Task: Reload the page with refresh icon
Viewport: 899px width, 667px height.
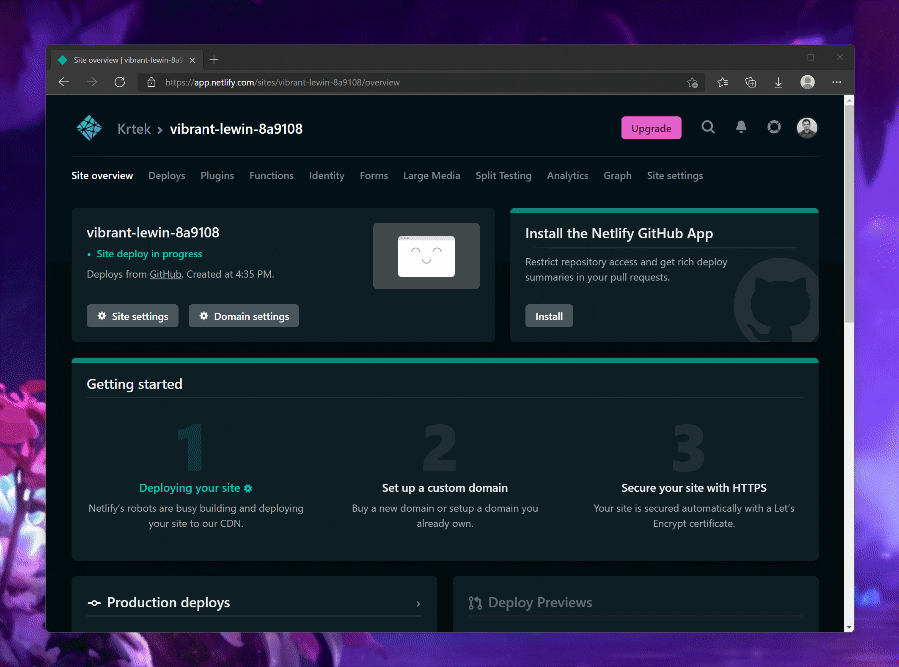Action: click(x=119, y=82)
